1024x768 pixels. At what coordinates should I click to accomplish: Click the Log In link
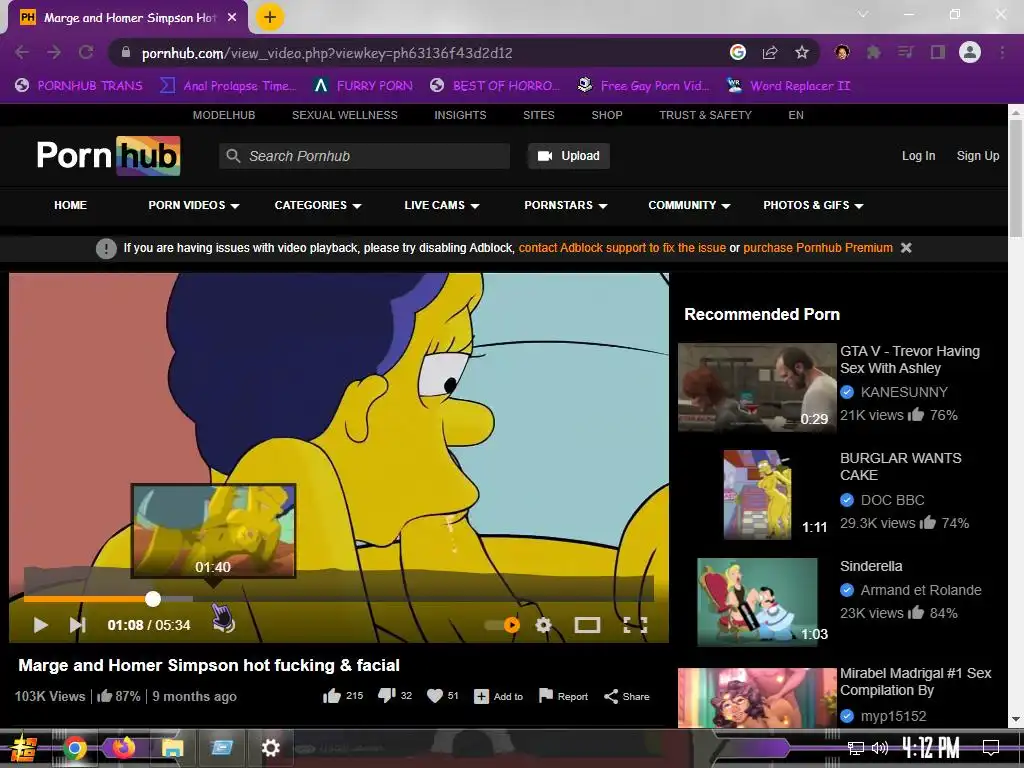918,155
